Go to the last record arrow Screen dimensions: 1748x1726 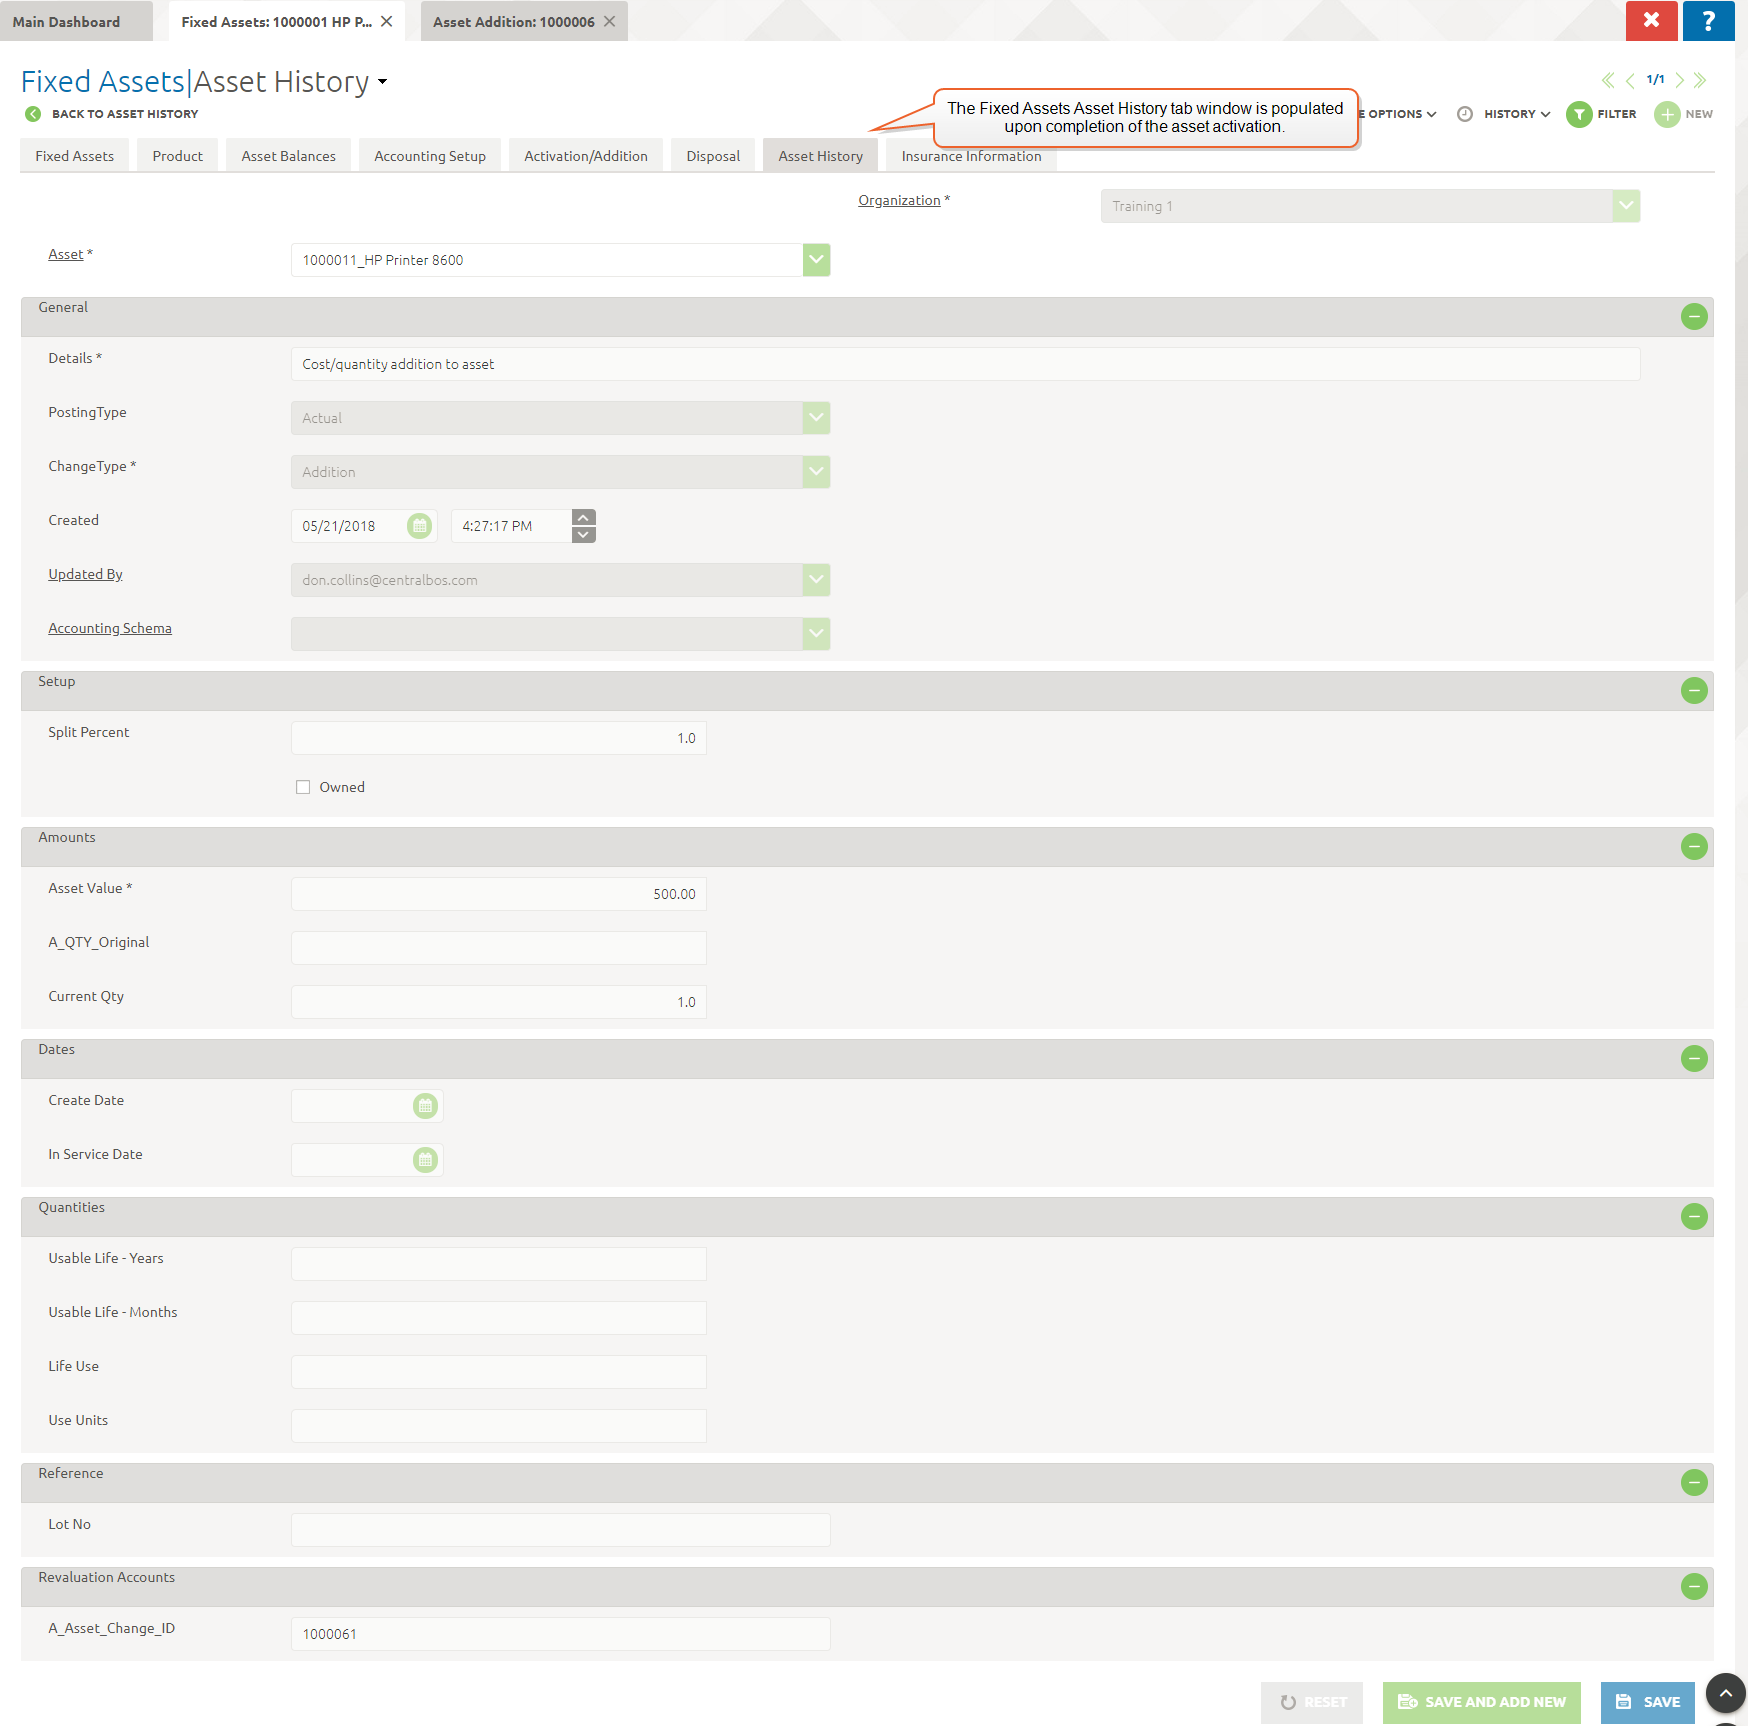1700,80
